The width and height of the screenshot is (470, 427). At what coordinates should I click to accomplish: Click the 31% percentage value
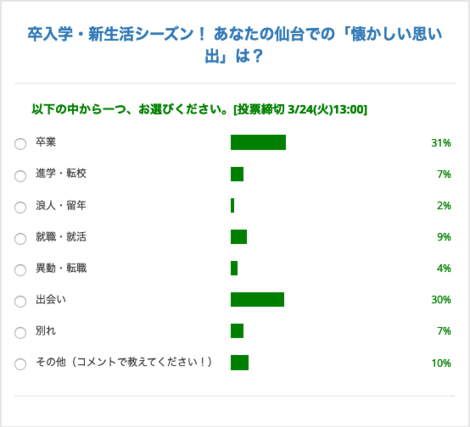click(441, 143)
